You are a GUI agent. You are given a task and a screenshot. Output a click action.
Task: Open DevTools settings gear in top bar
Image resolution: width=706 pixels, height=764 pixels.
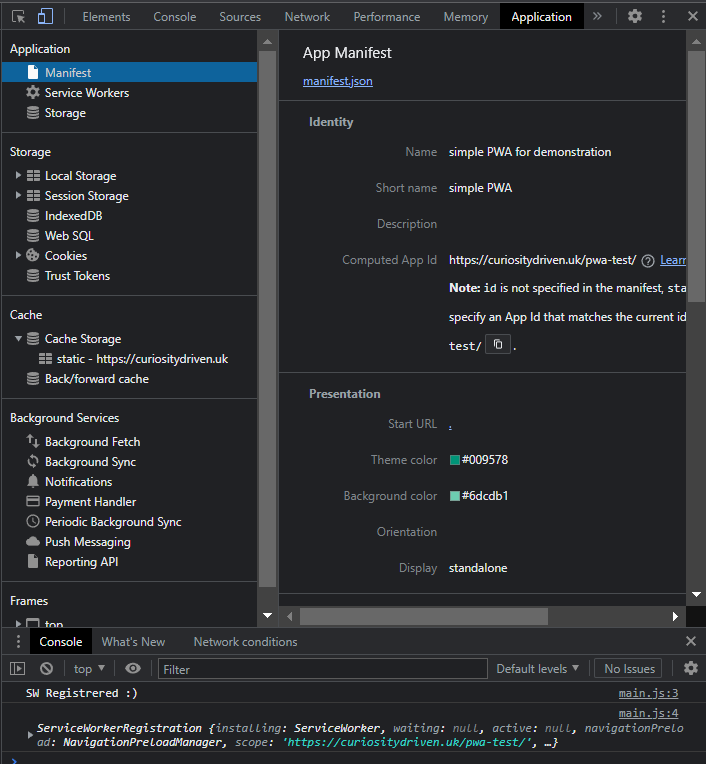point(634,17)
